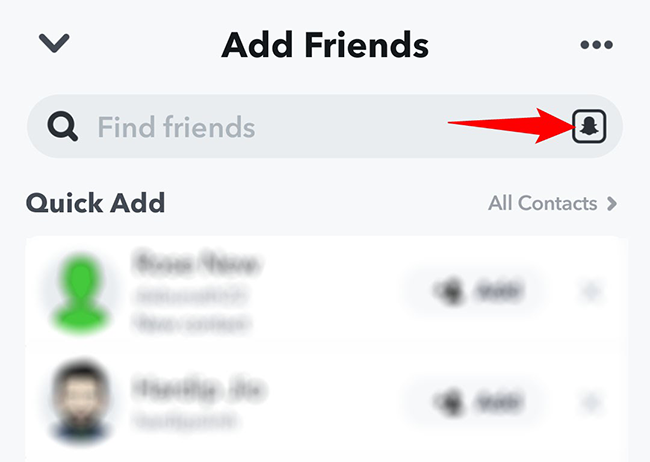Viewport: 650px width, 462px height.
Task: Collapse the Add Friends screen with down chevron
Action: click(54, 43)
